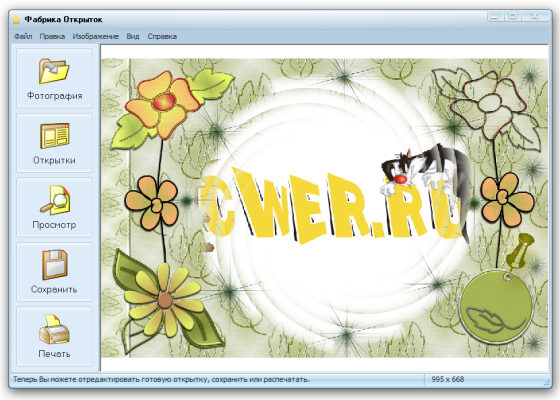Select the Открытки card templates icon
Image resolution: width=560 pixels, height=400 pixels.
coord(54,135)
